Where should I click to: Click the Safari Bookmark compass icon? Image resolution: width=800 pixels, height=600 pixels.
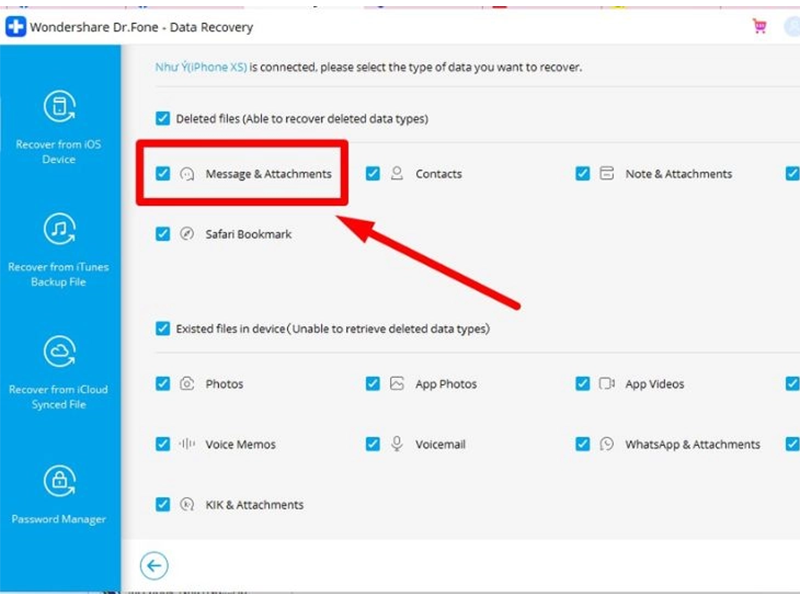(x=187, y=234)
